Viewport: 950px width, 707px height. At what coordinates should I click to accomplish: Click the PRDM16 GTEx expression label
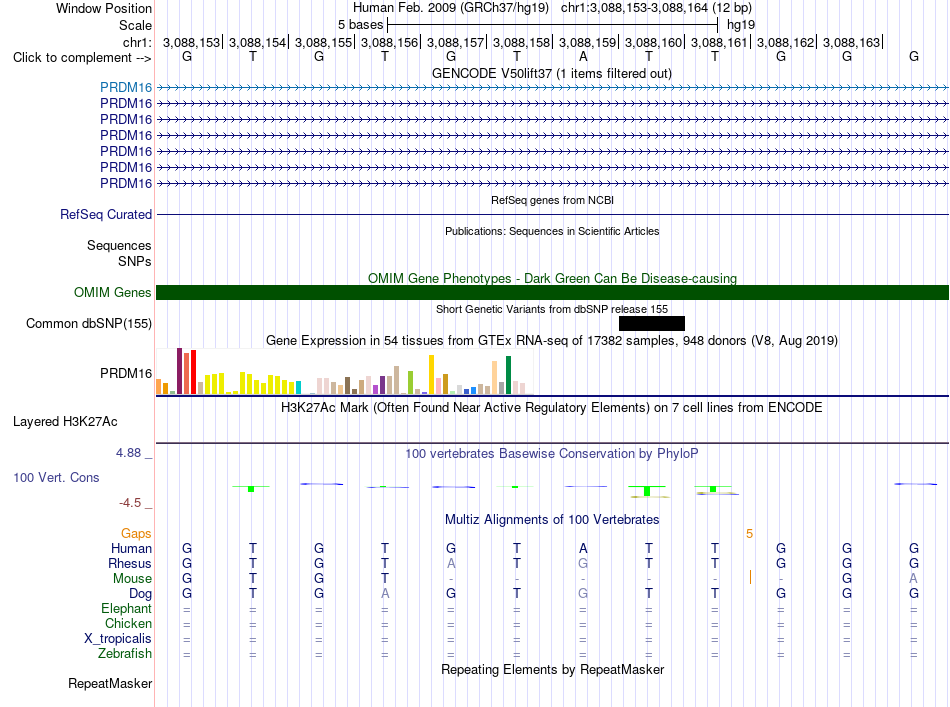click(x=126, y=373)
